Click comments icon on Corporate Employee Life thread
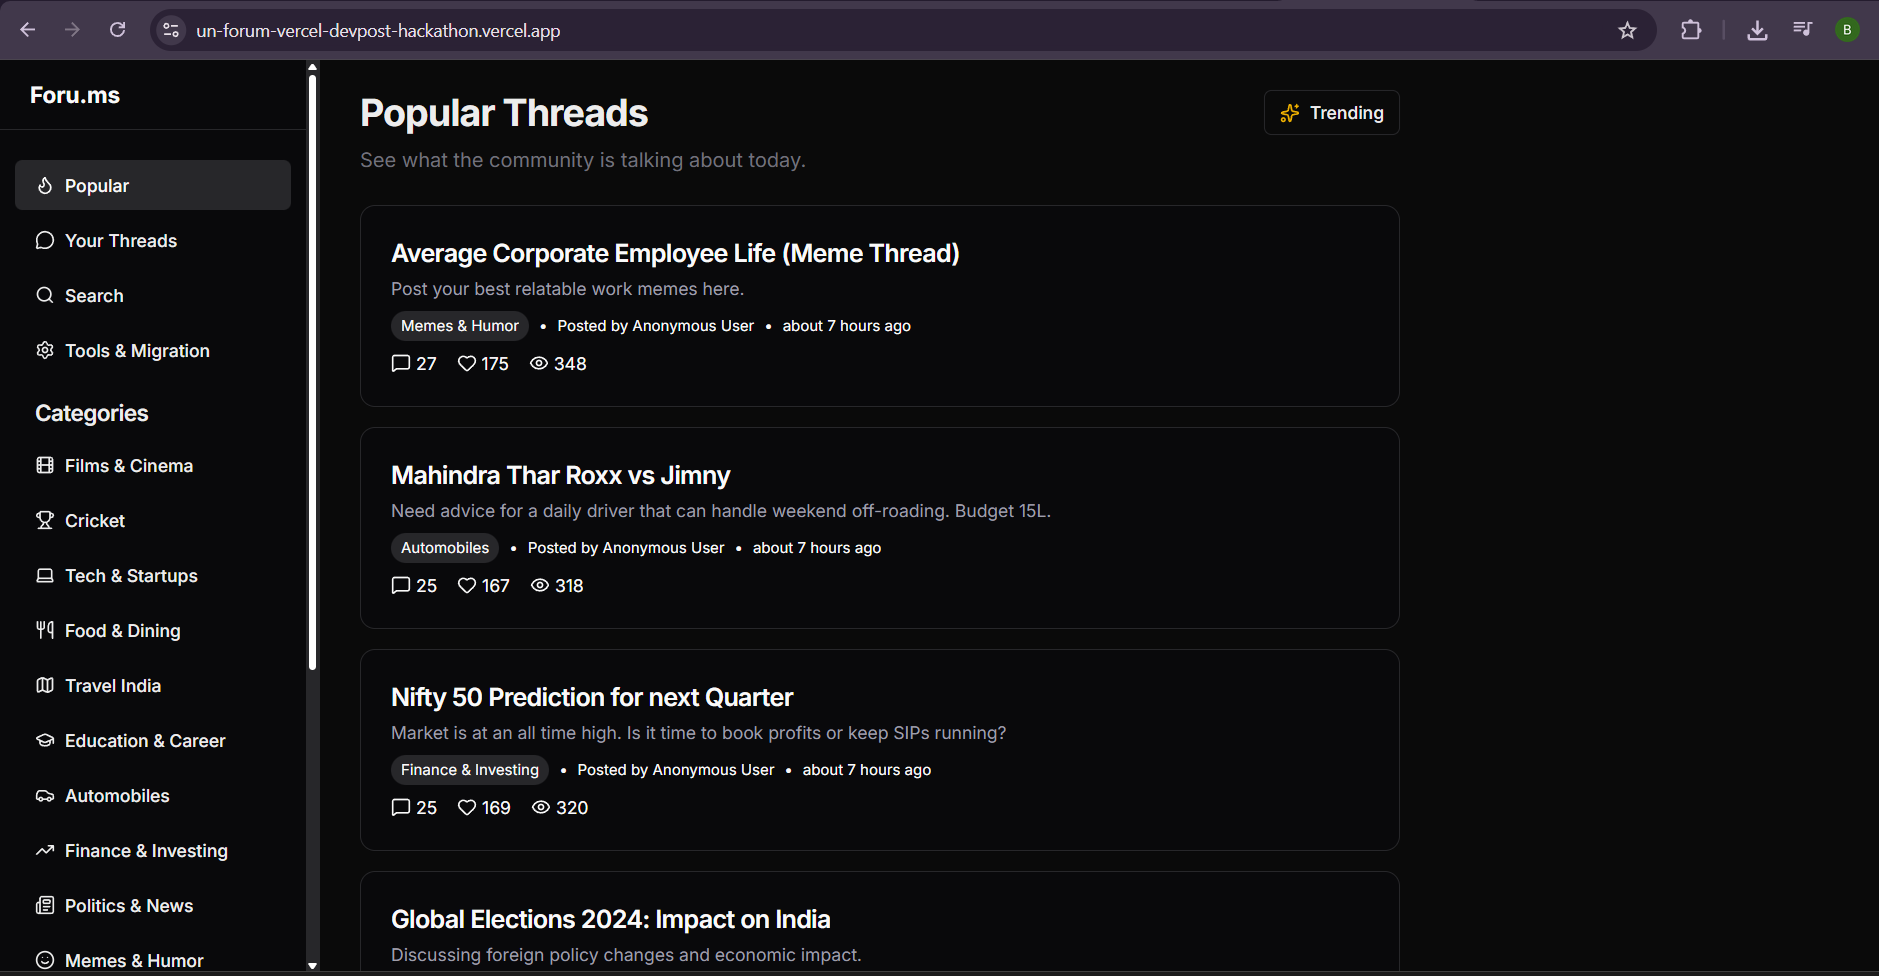 (x=401, y=363)
